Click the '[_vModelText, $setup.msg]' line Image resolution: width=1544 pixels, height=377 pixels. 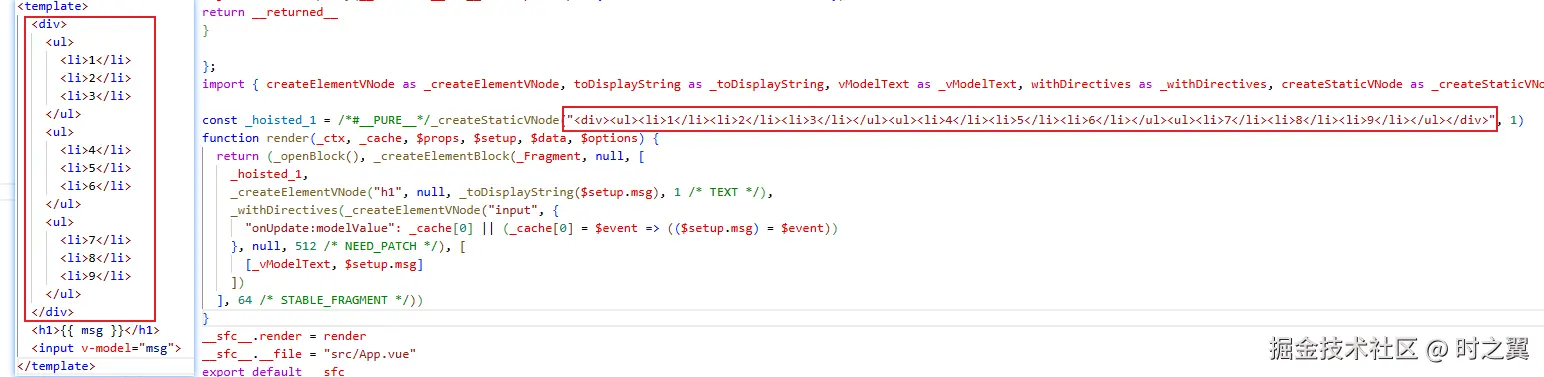(333, 264)
